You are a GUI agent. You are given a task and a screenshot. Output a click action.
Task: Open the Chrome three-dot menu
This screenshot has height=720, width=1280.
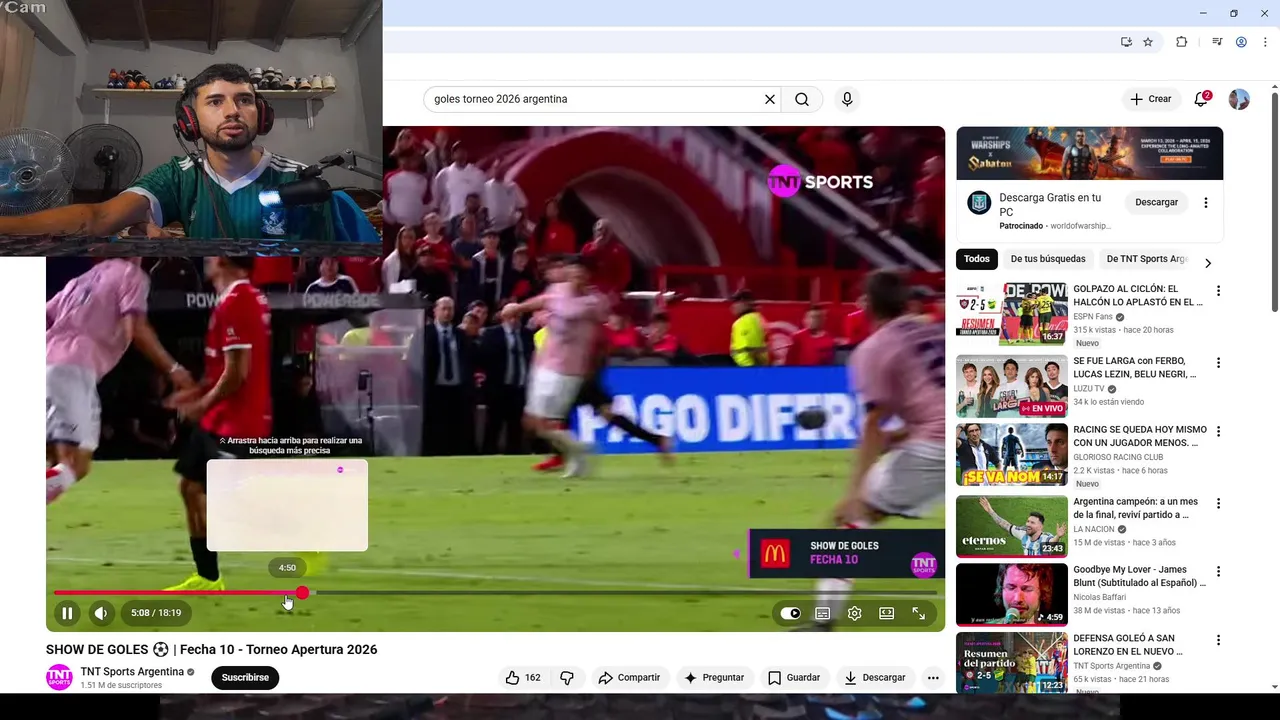tap(1266, 42)
